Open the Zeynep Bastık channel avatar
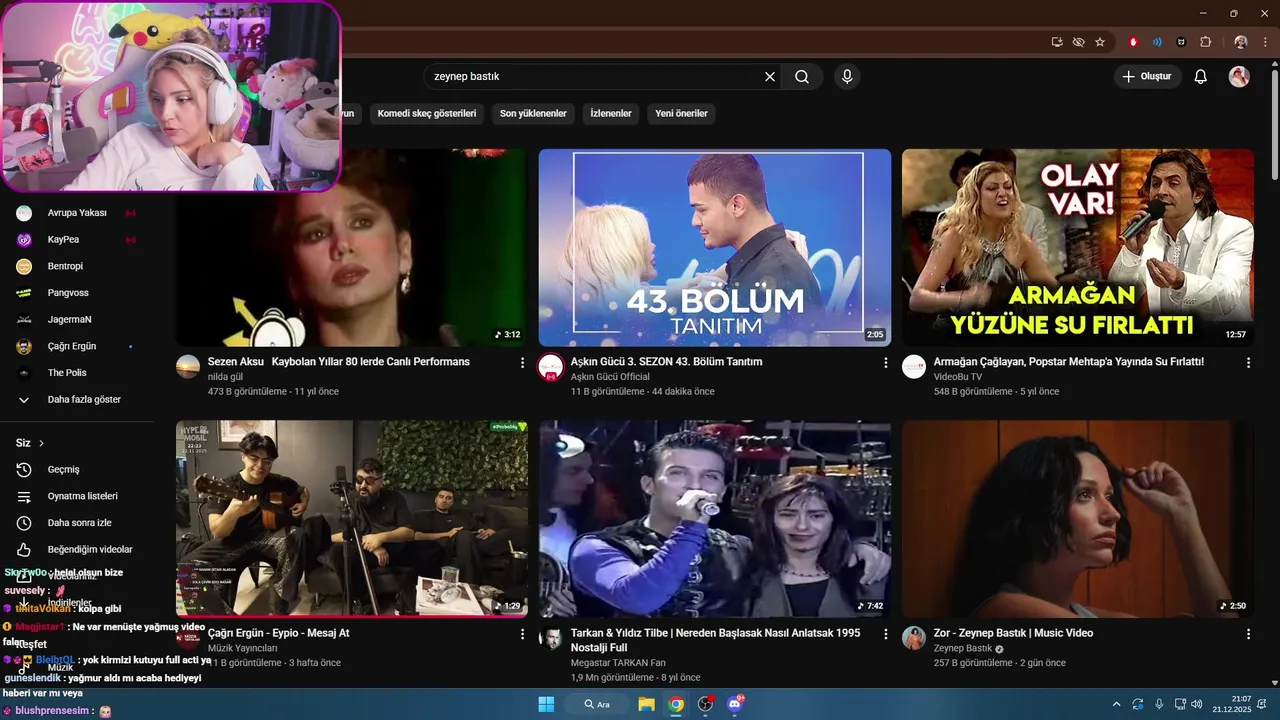The width and height of the screenshot is (1280, 720). click(x=914, y=638)
